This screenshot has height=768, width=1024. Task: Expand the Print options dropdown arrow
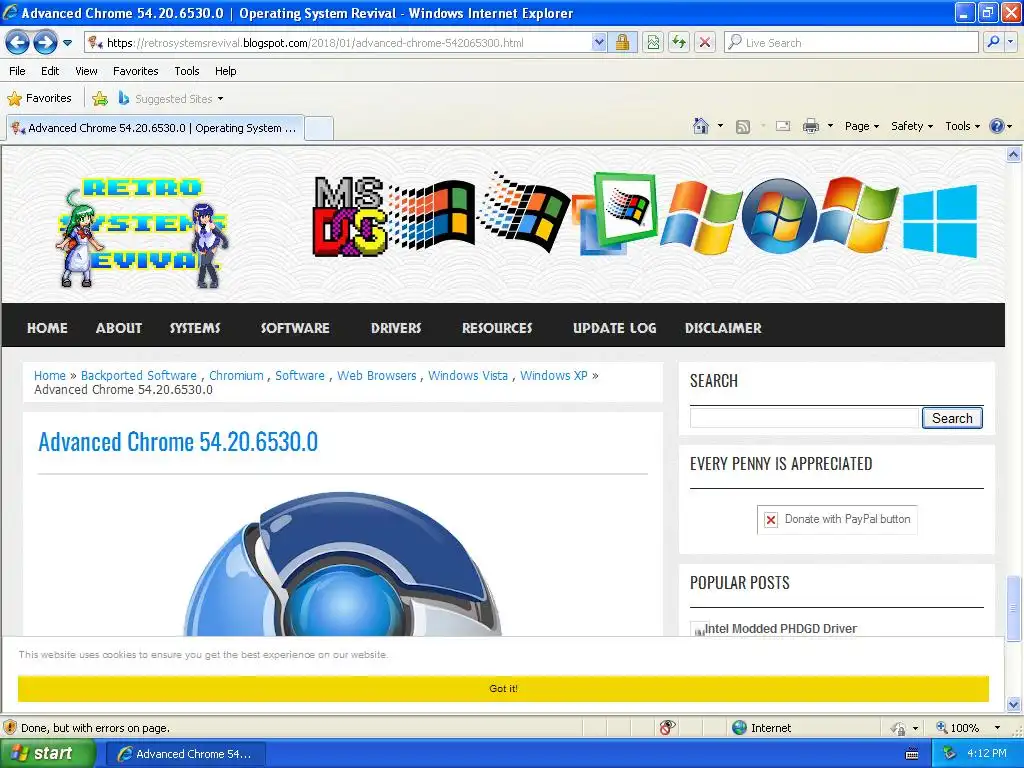tap(830, 126)
